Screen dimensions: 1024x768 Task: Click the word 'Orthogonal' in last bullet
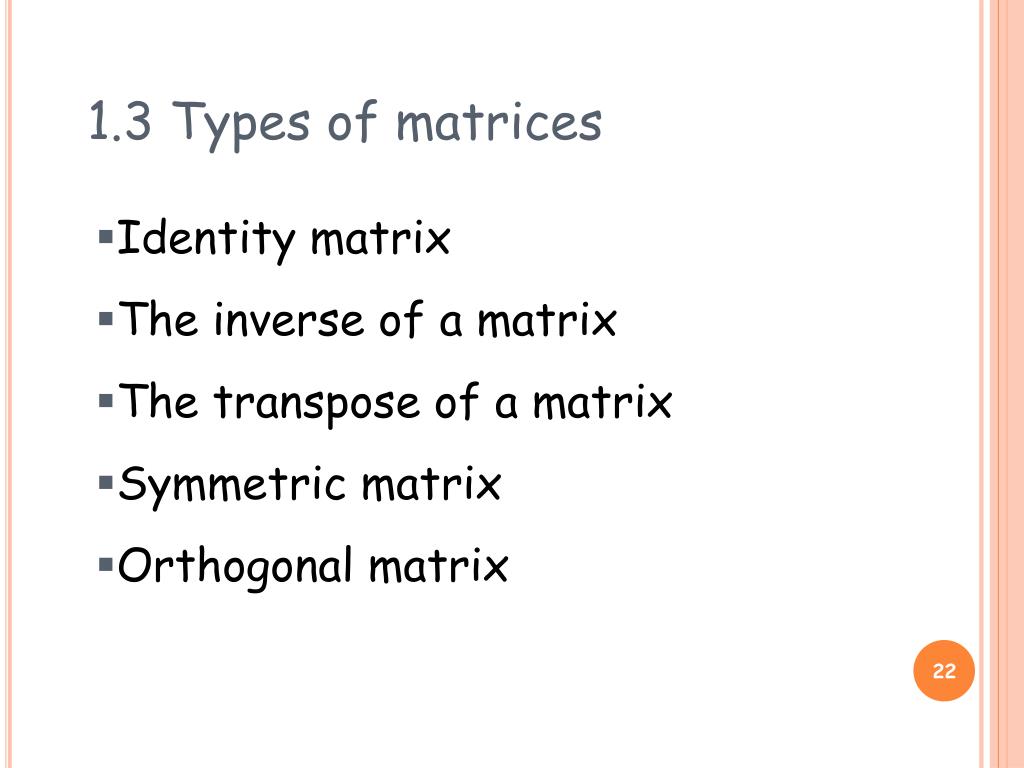(x=235, y=568)
